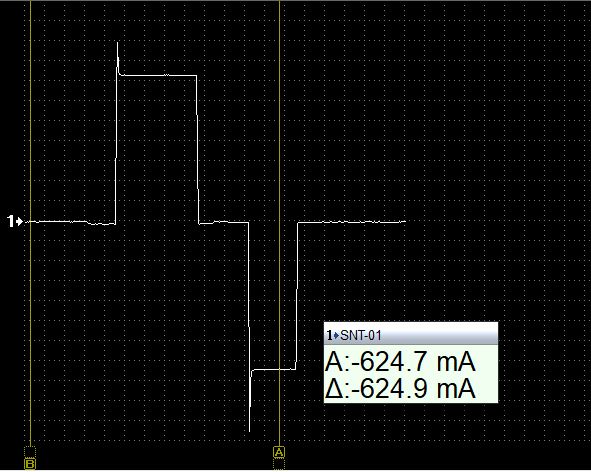Select the cursor A label marker

pyautogui.click(x=279, y=452)
